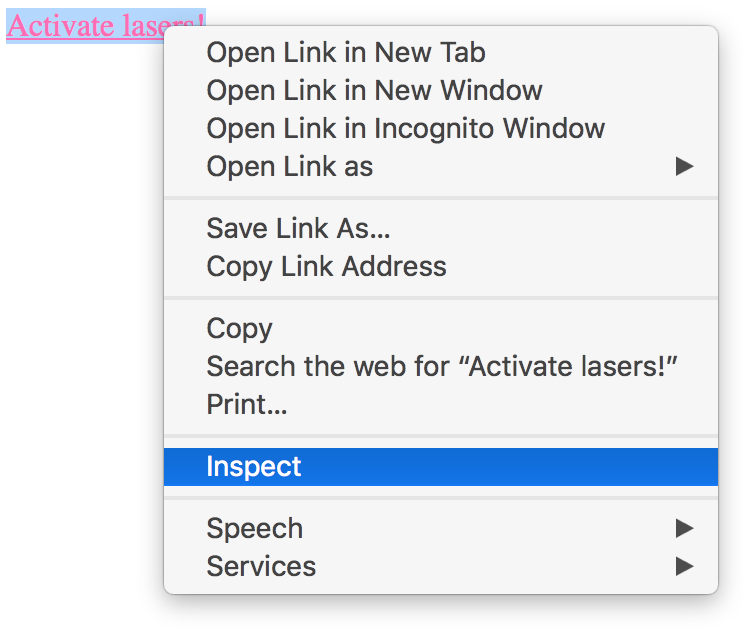This screenshot has height=628, width=744.
Task: Choose Open Link in New Window
Action: point(374,90)
